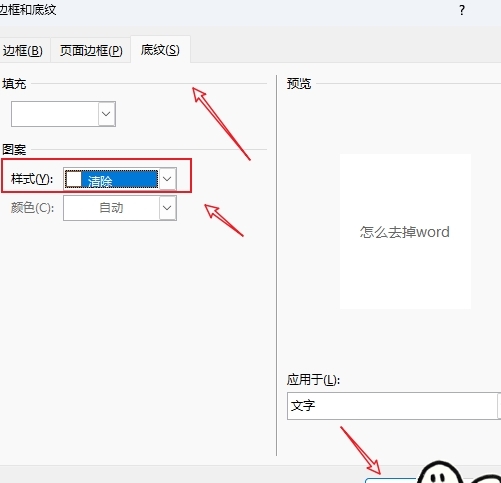Viewport: 501px width, 483px height.
Task: Click the 预览 section heading
Action: coord(299,83)
